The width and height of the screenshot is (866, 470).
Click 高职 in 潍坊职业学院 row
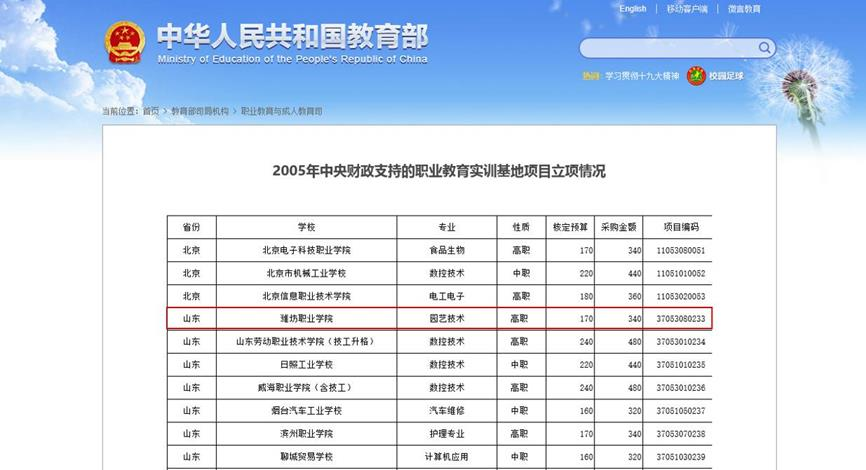point(519,319)
